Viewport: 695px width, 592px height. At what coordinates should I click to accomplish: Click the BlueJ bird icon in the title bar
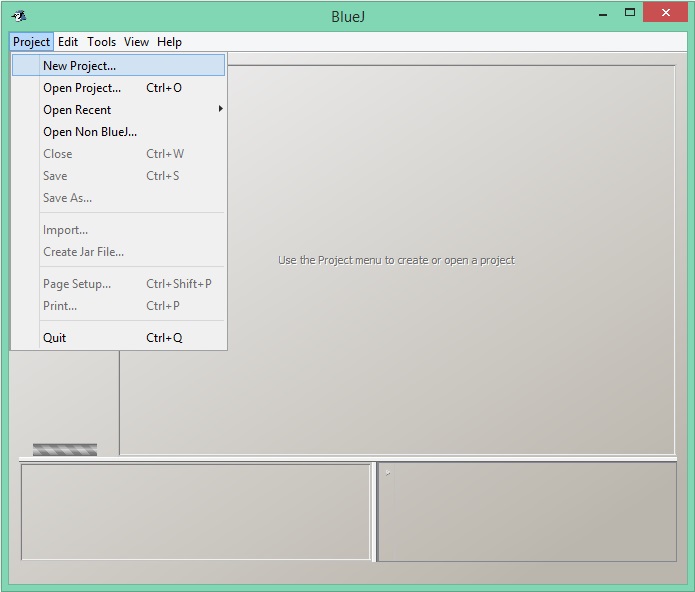pyautogui.click(x=19, y=16)
